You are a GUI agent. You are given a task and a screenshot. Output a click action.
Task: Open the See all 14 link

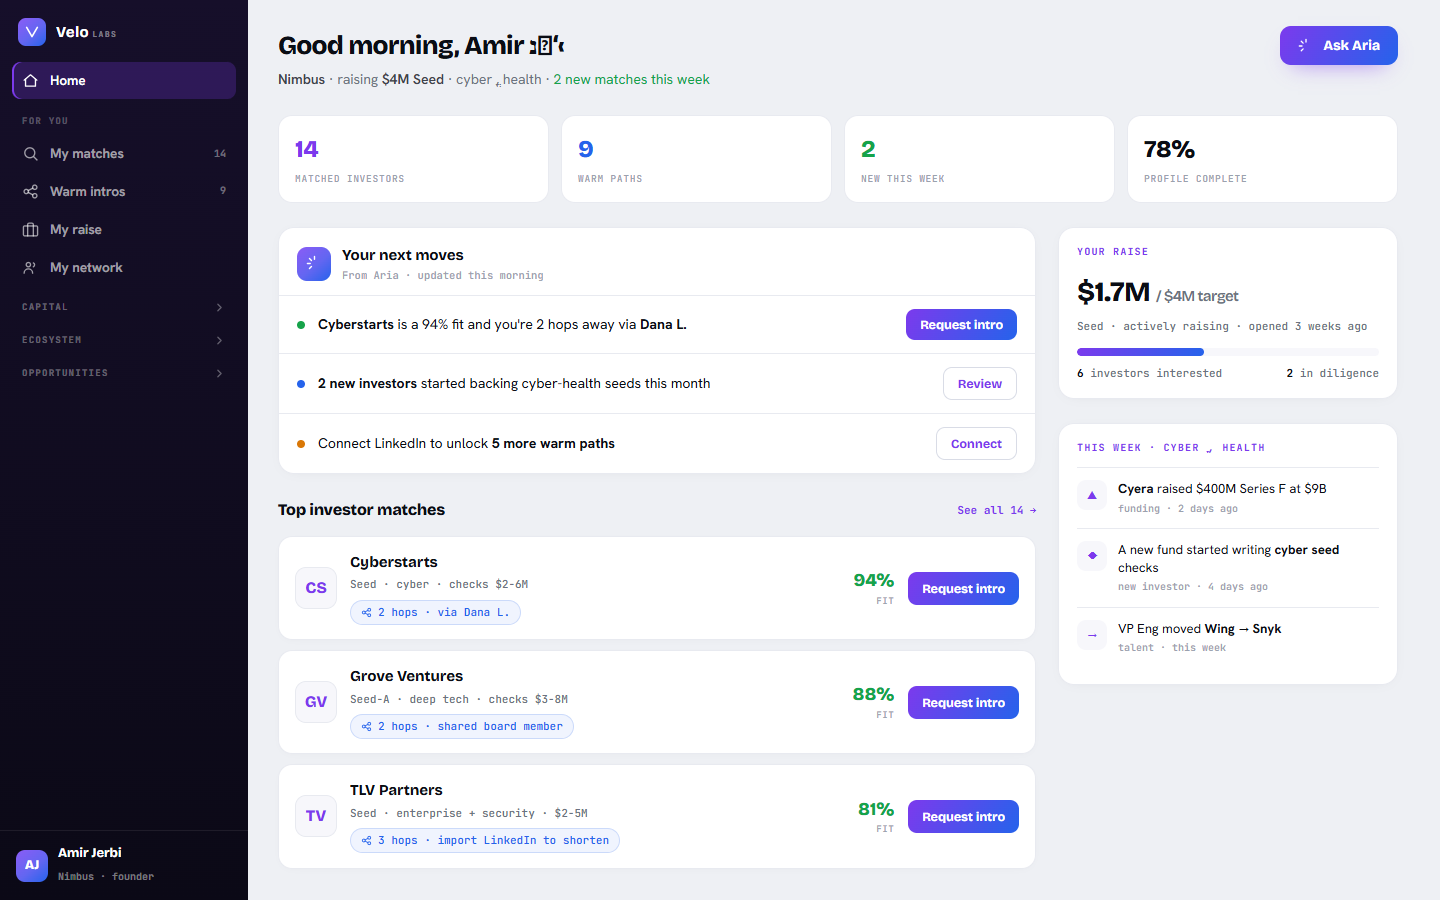coord(996,510)
